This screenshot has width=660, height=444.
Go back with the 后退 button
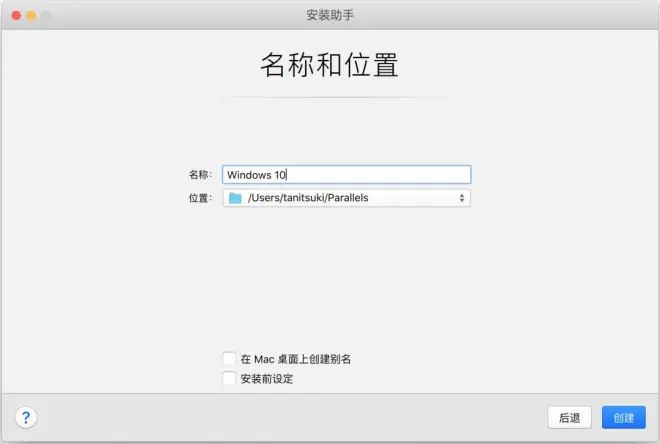[570, 417]
